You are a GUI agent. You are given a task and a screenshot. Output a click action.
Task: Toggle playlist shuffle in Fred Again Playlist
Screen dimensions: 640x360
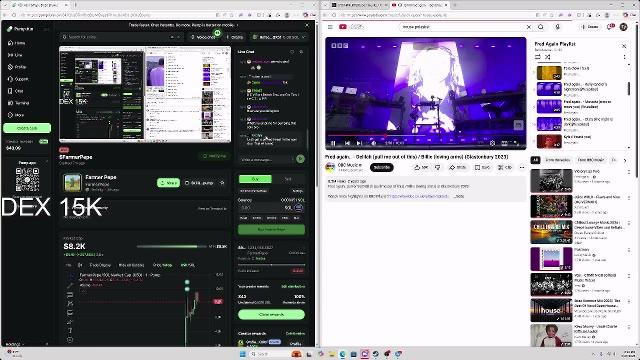pos(547,57)
